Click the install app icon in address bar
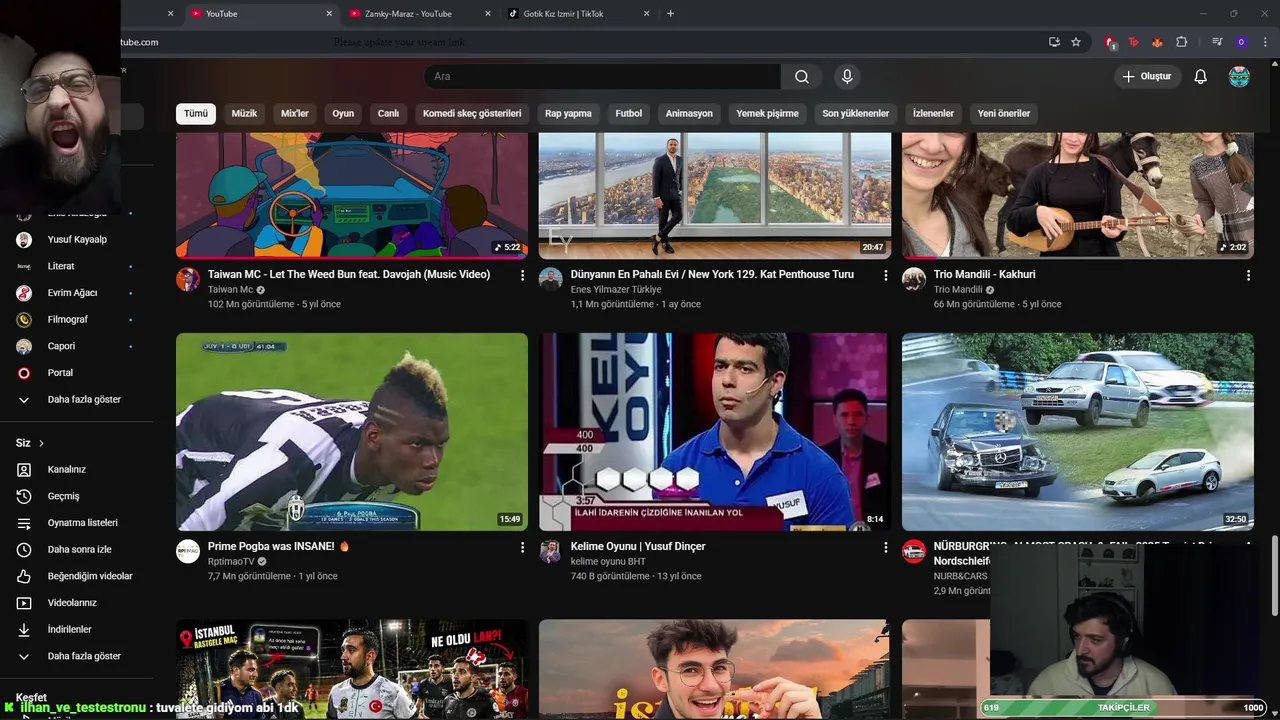 1054,42
